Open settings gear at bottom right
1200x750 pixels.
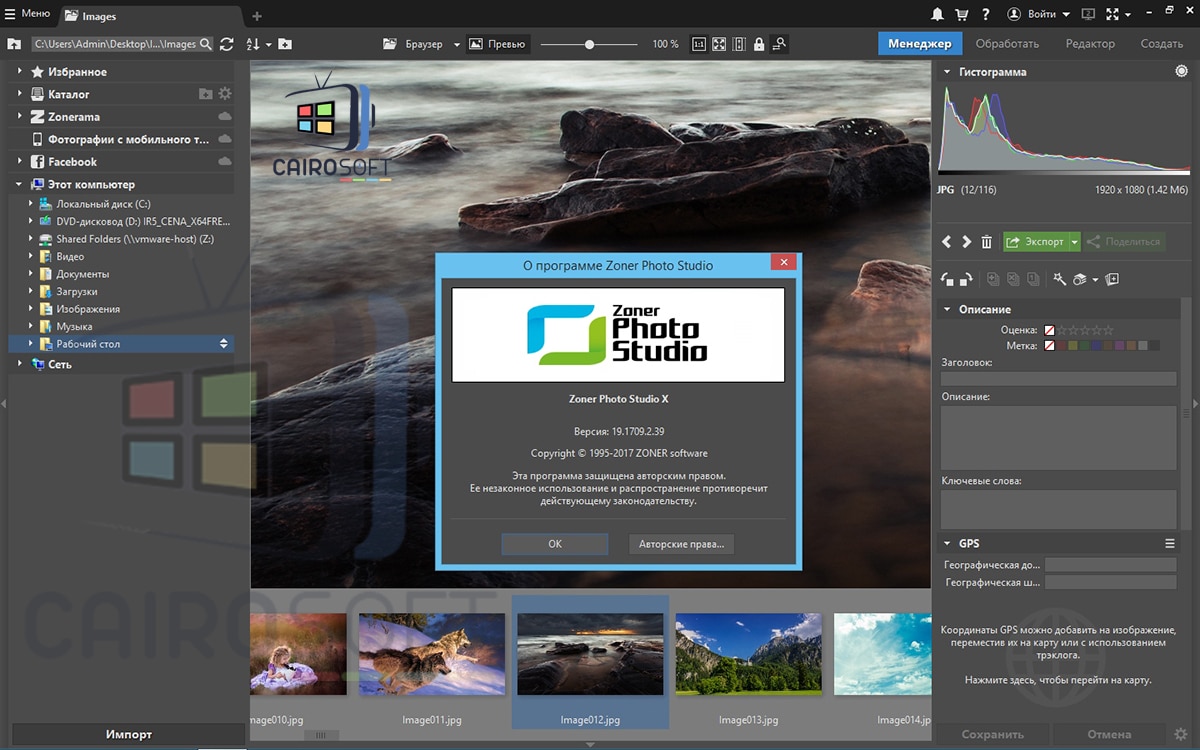click(x=1181, y=734)
